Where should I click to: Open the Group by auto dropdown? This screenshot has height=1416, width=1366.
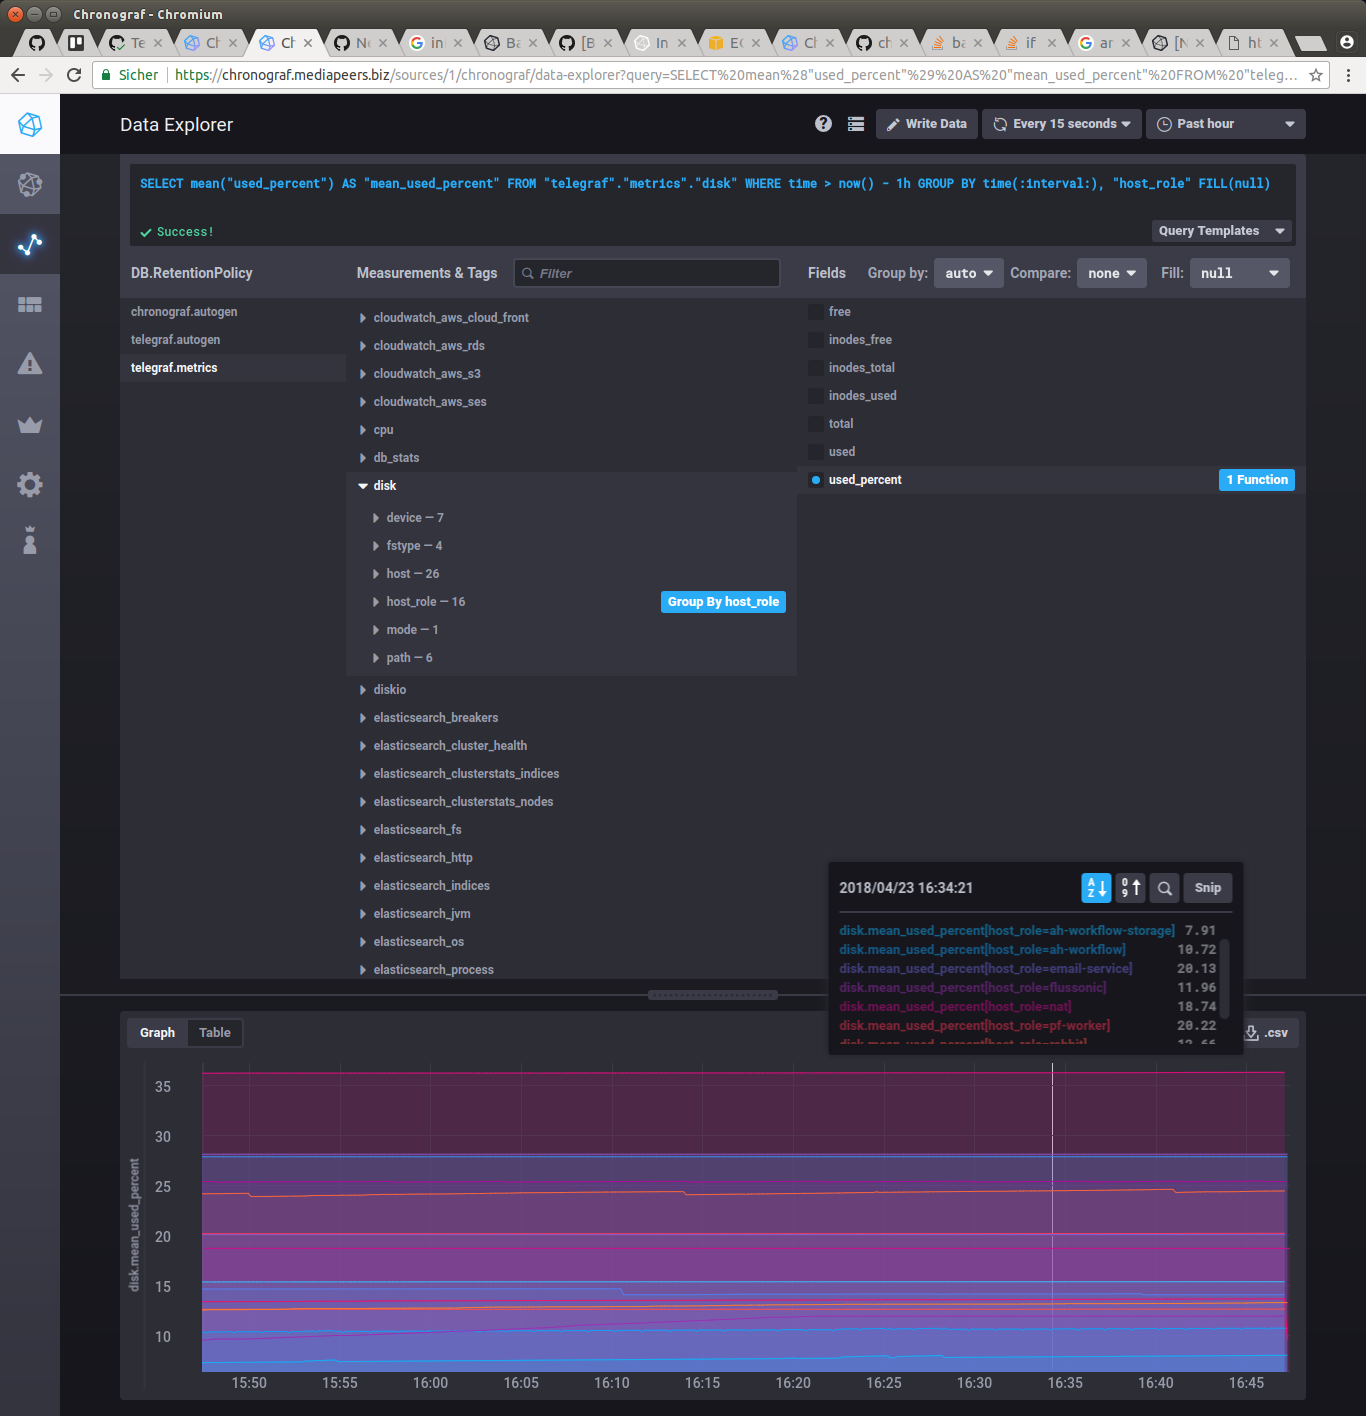point(967,272)
